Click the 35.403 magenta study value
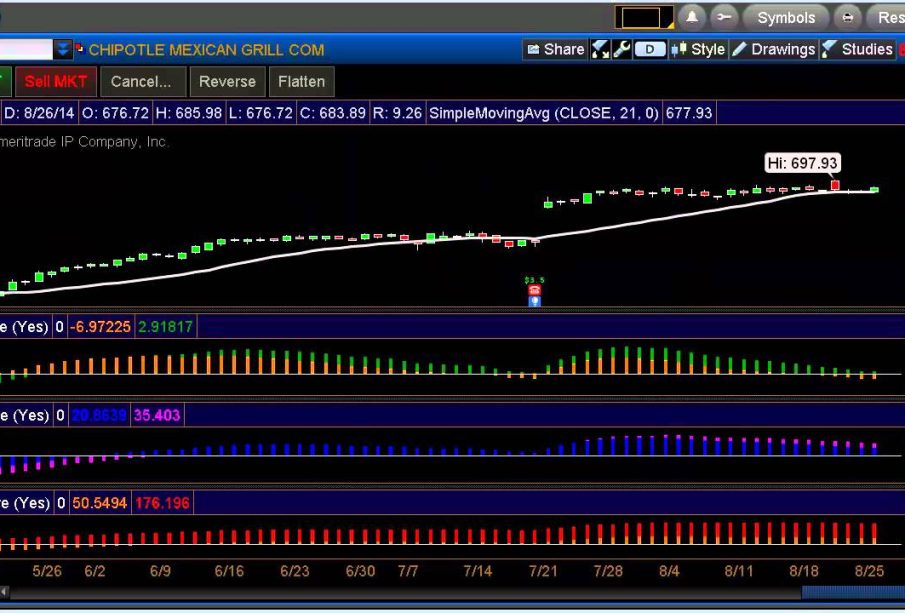905x613 pixels. 157,415
